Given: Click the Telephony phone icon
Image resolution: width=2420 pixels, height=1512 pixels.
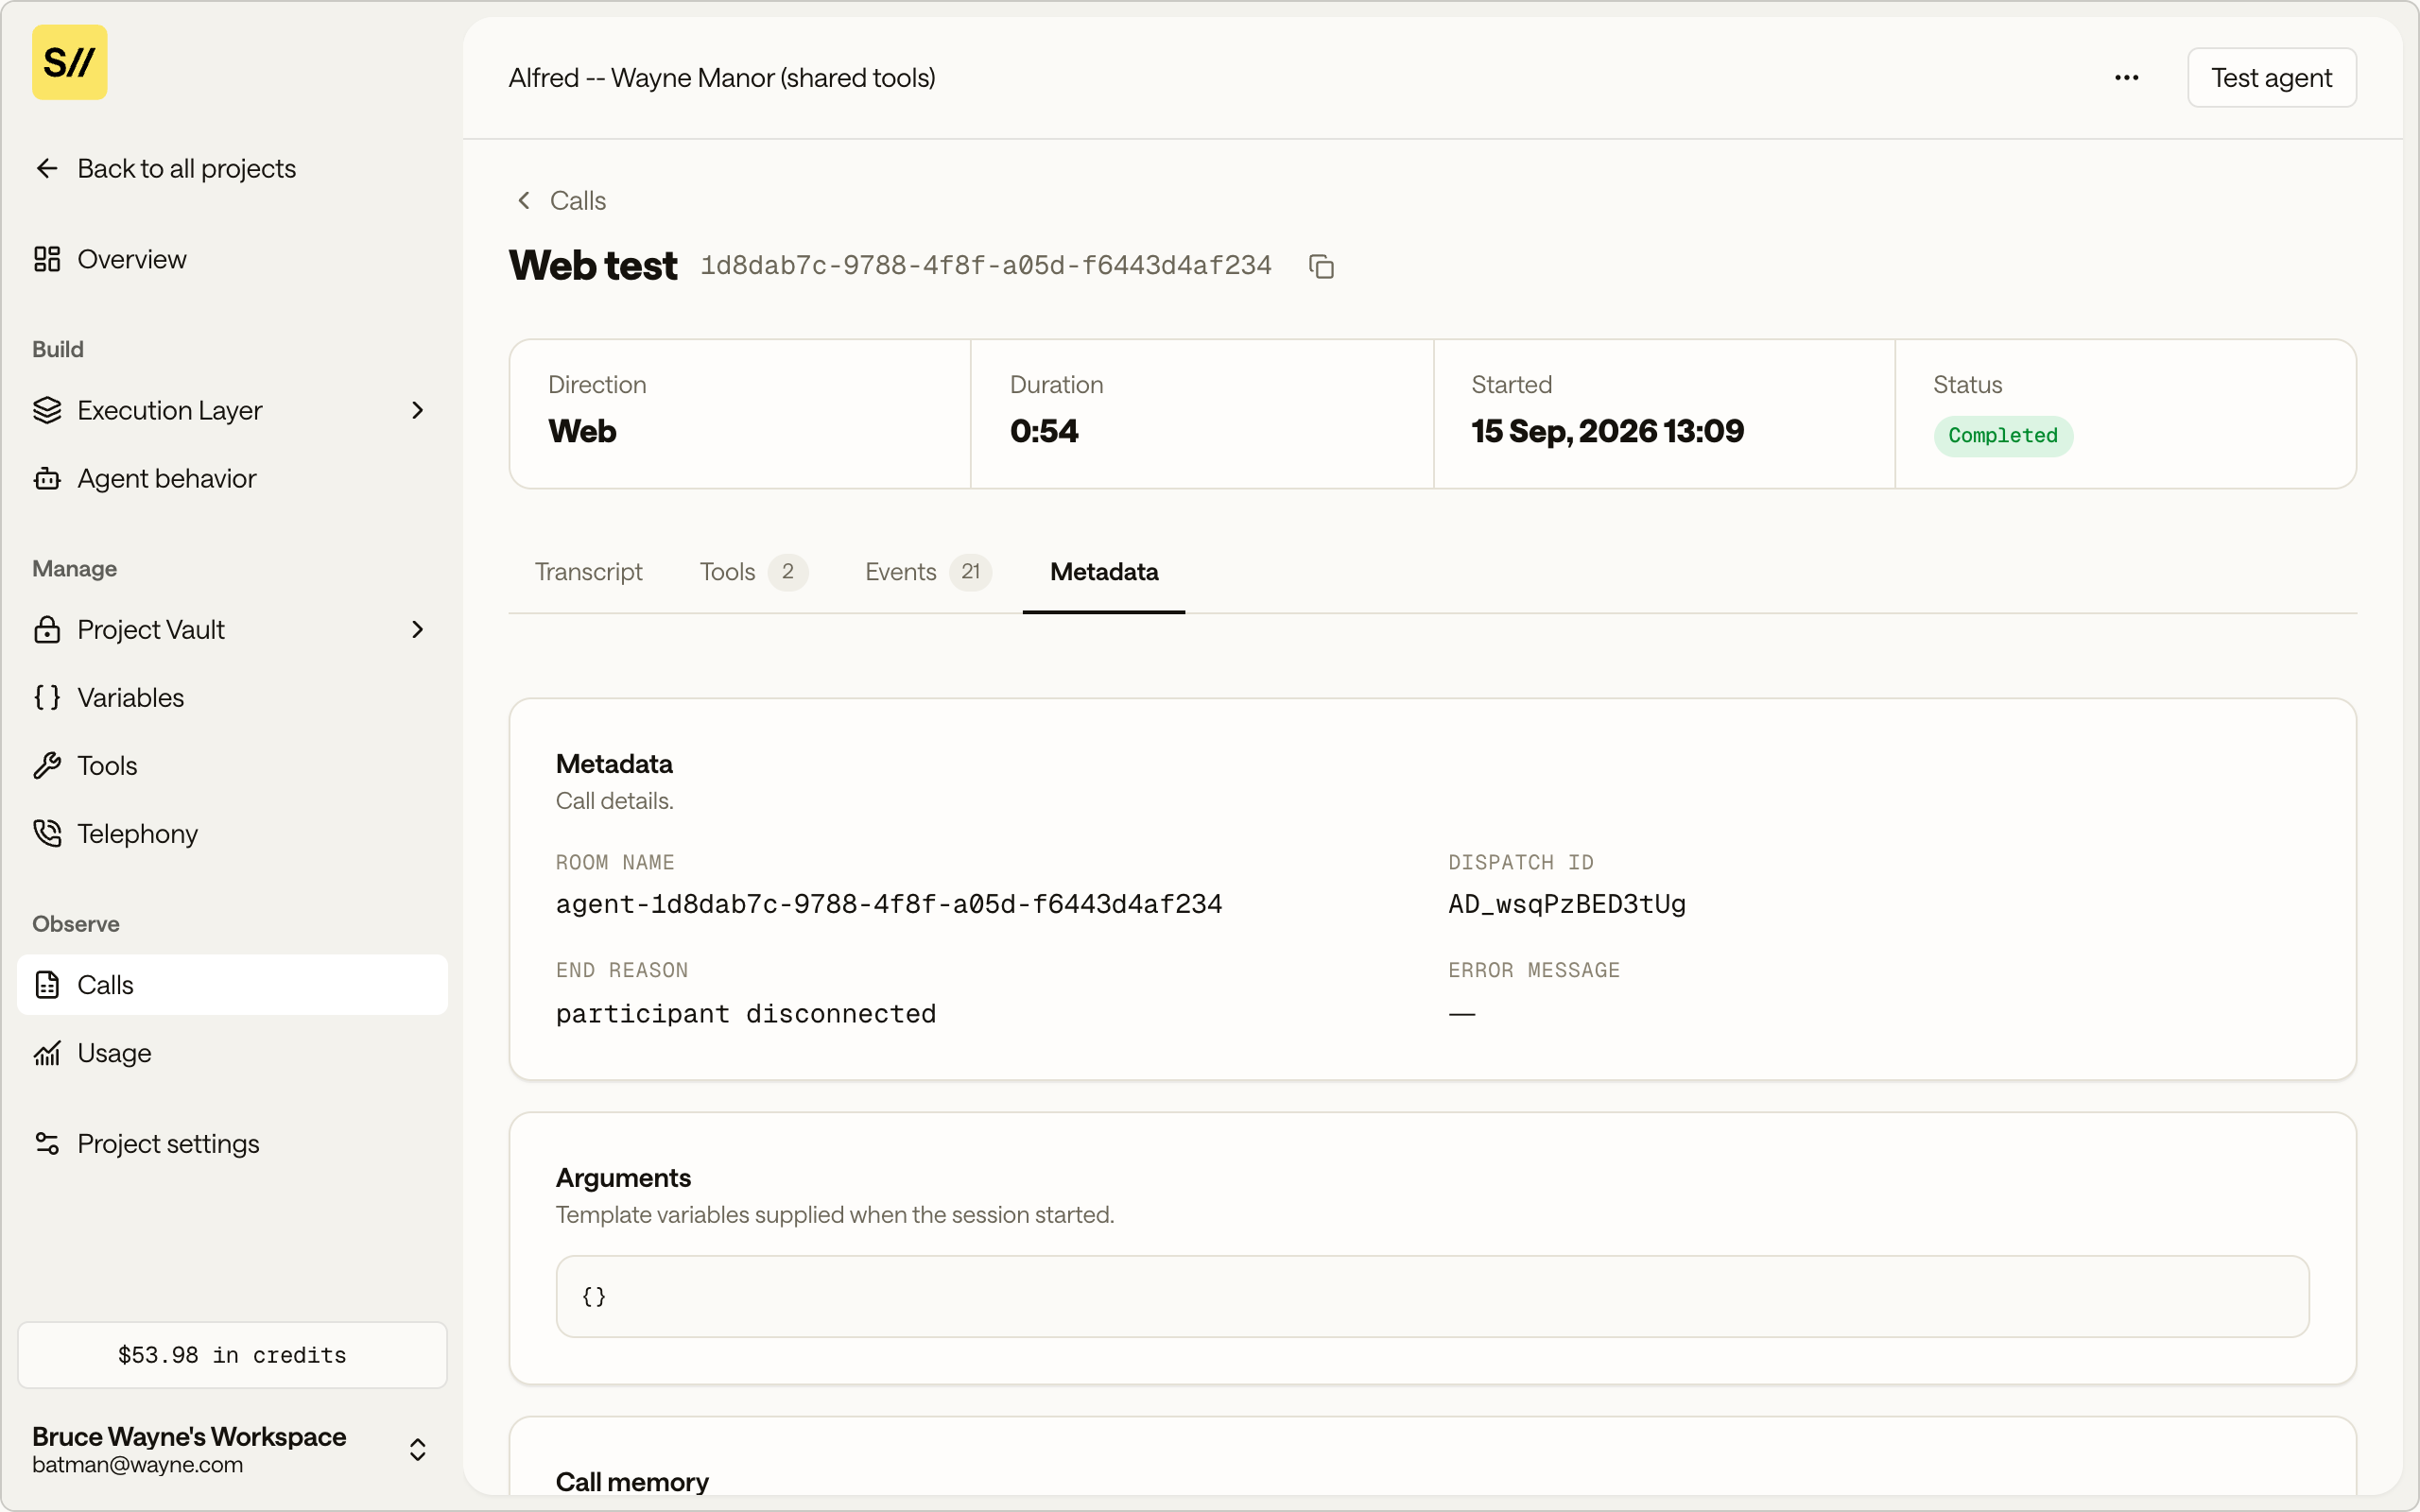Looking at the screenshot, I should 47,833.
